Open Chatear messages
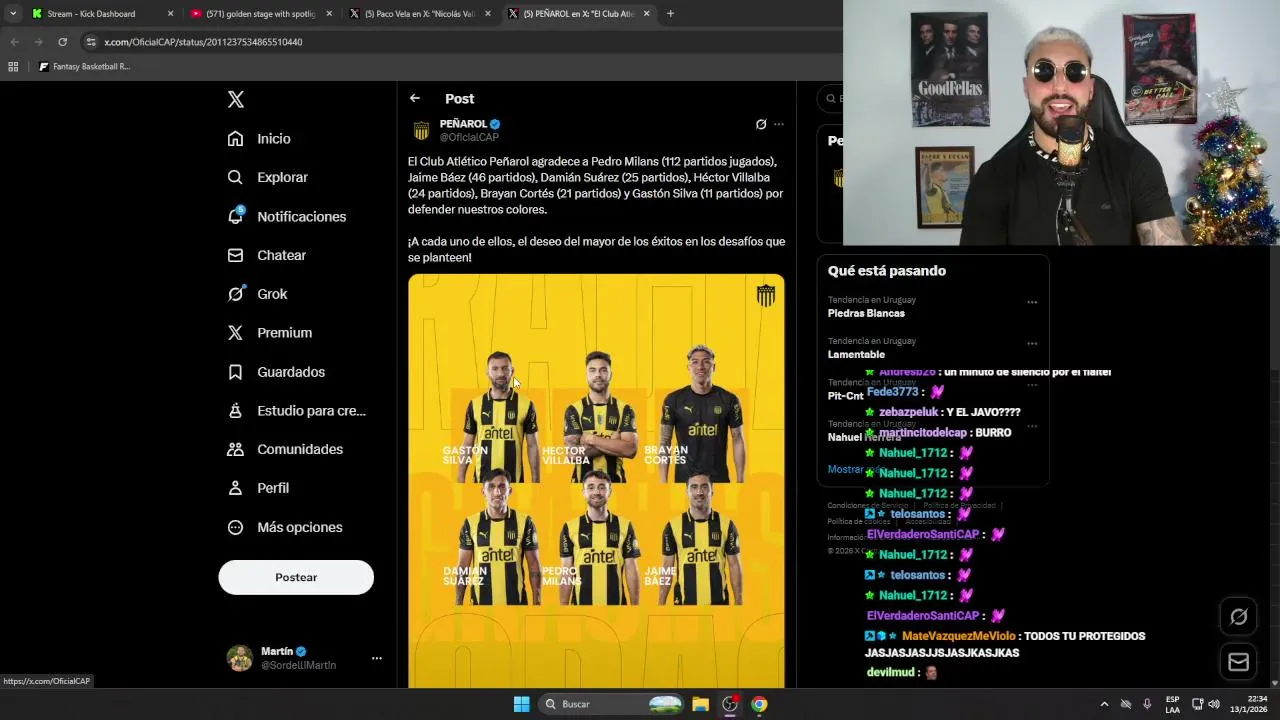This screenshot has width=1280, height=720. [266, 255]
